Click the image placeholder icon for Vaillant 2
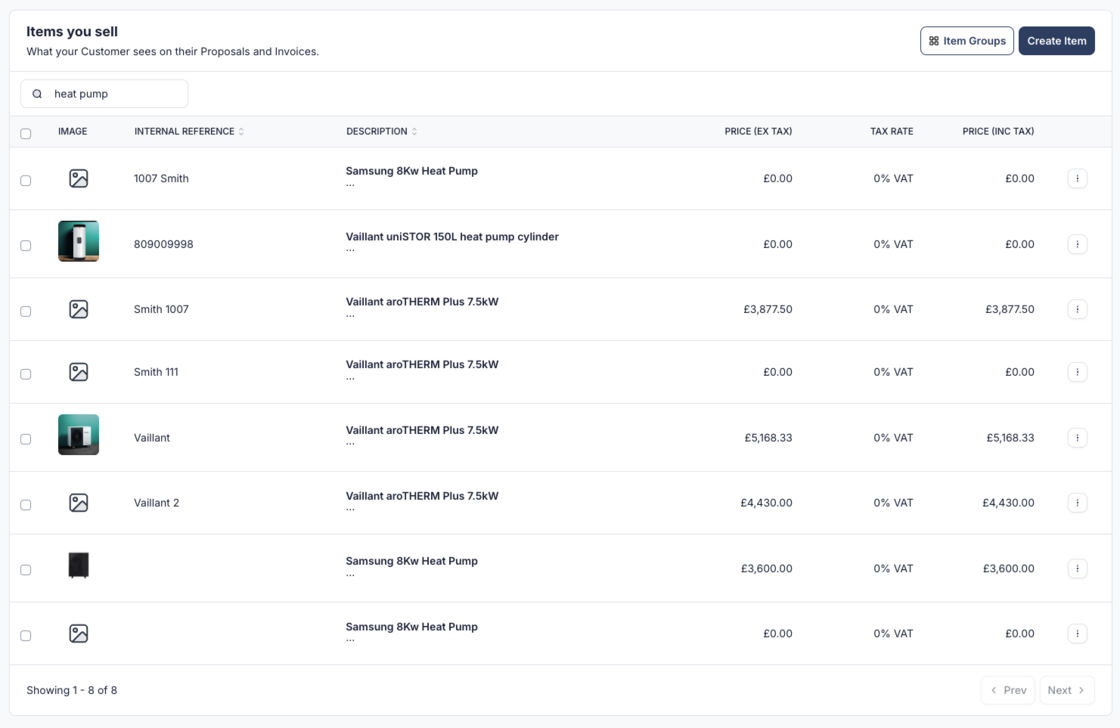This screenshot has width=1120, height=728. coord(78,503)
